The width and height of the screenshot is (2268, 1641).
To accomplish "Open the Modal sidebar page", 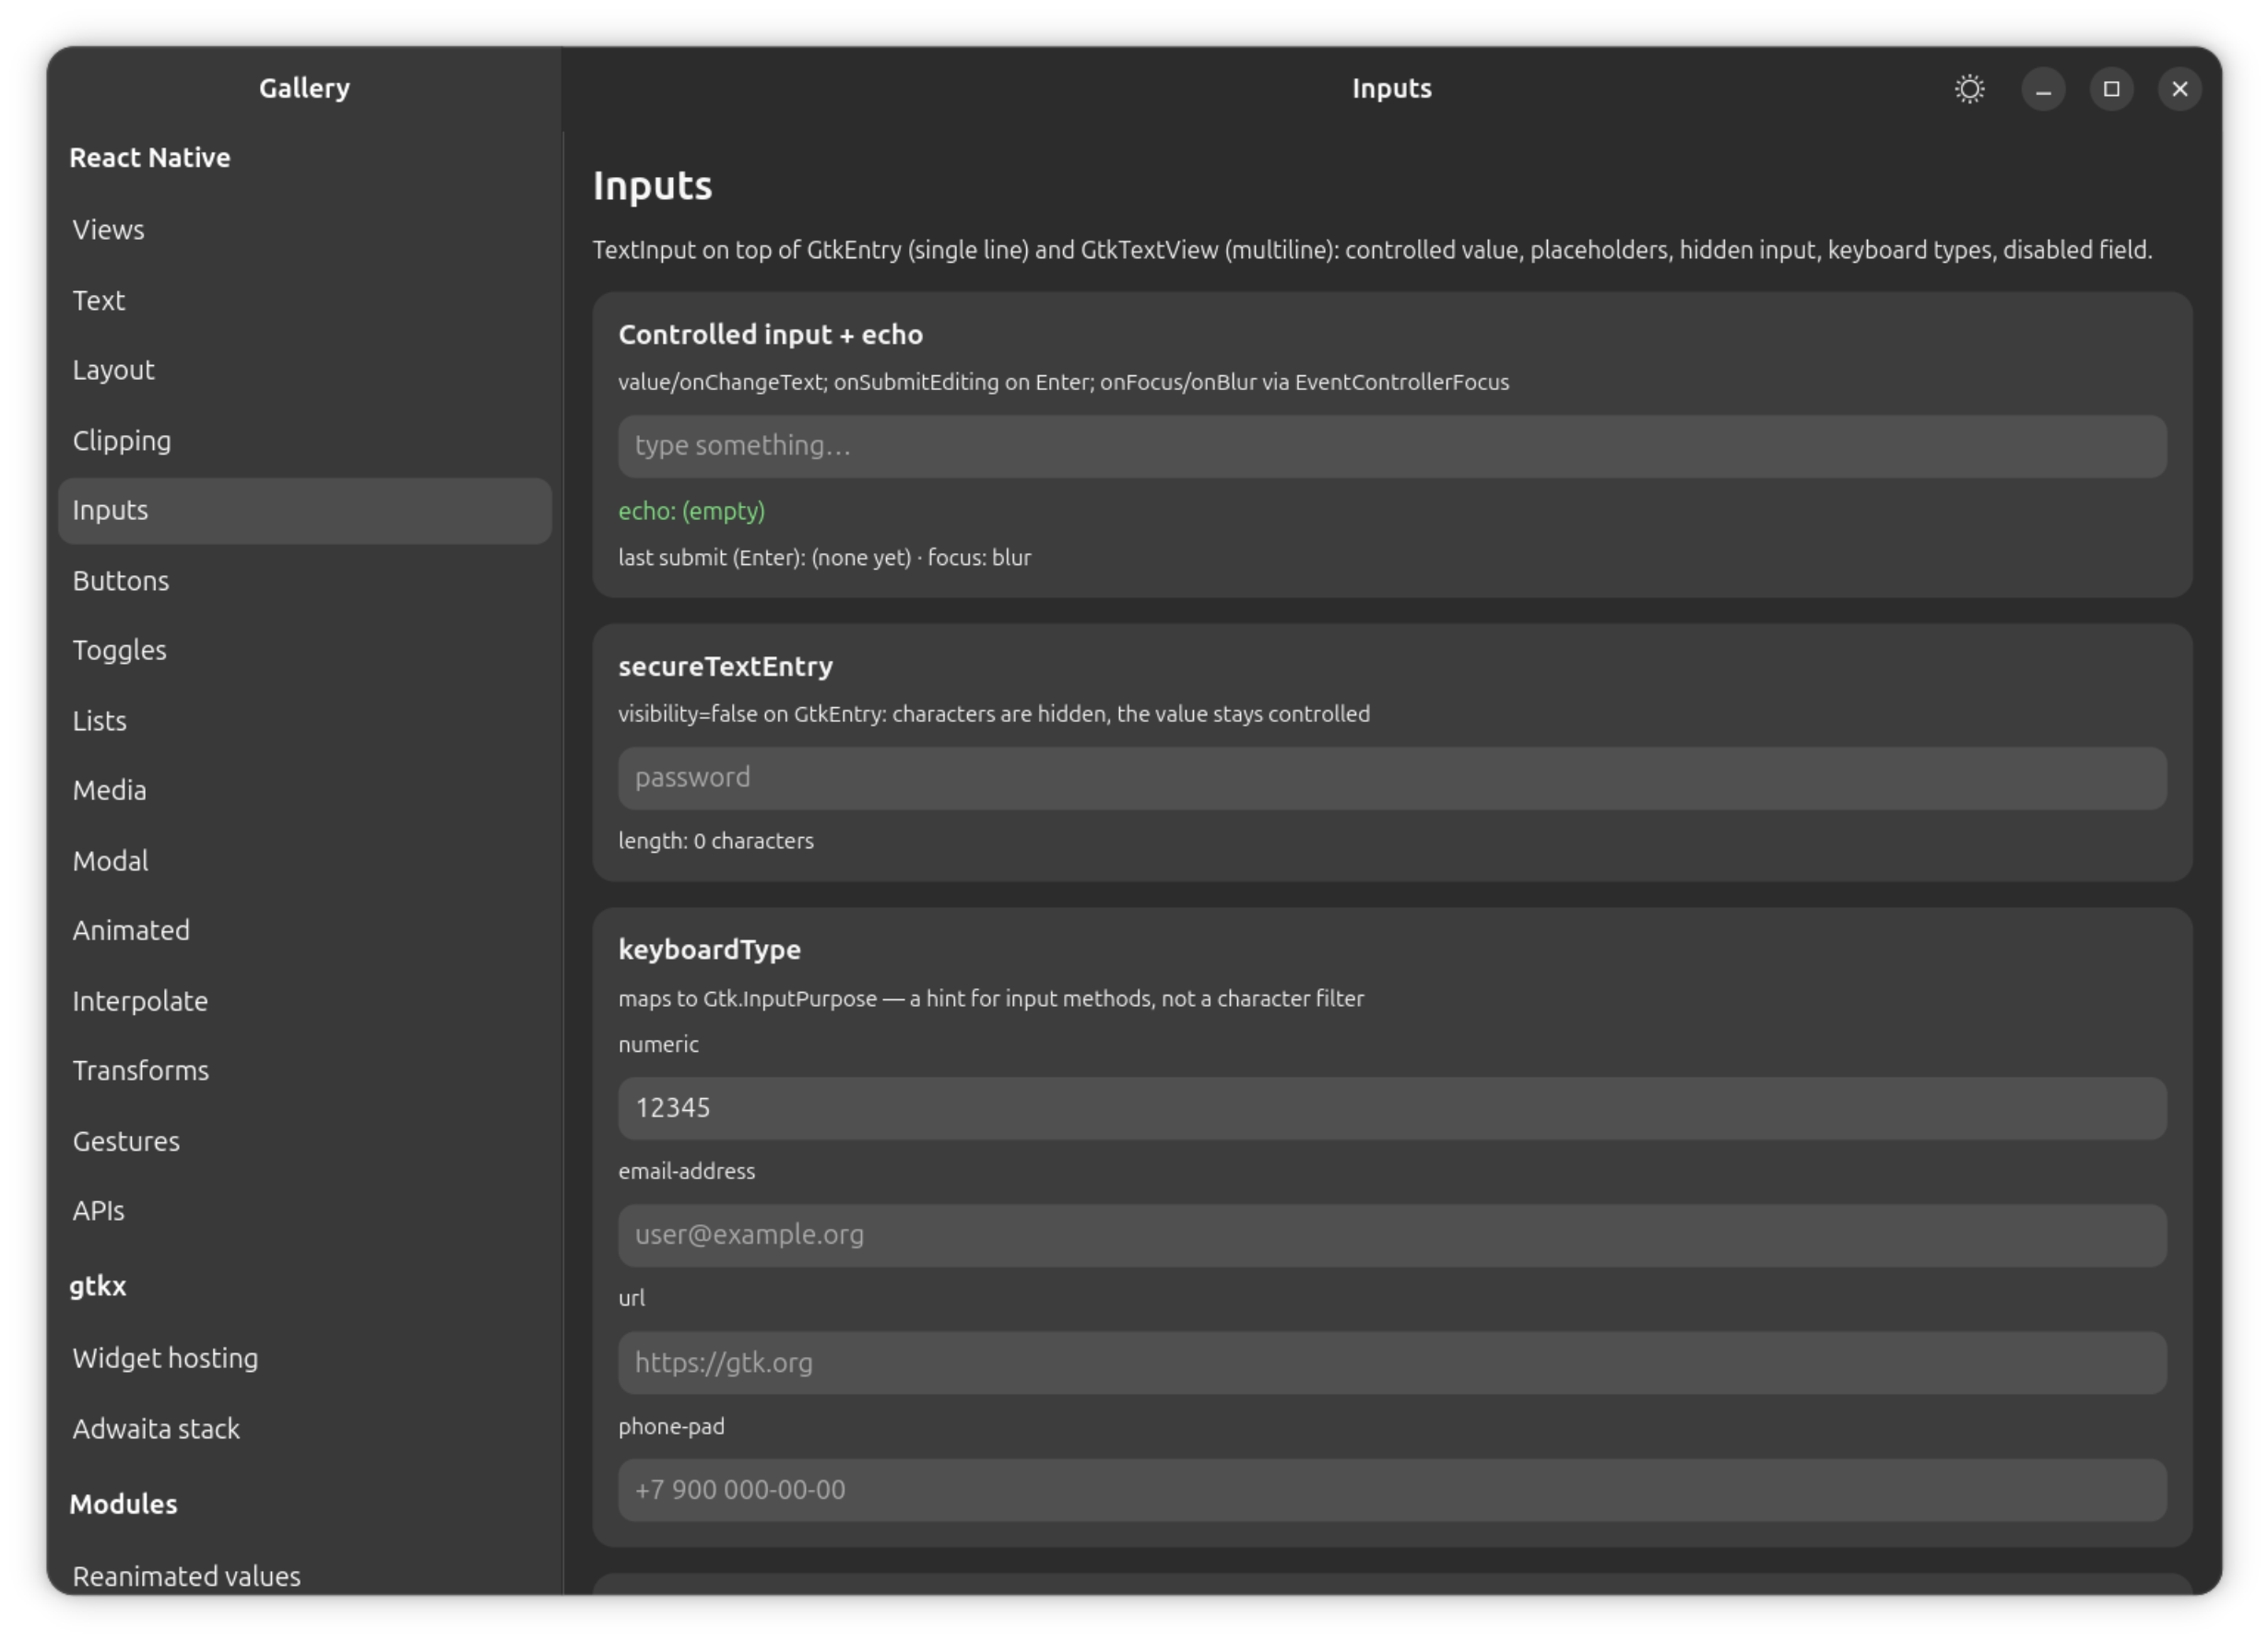I will [305, 860].
